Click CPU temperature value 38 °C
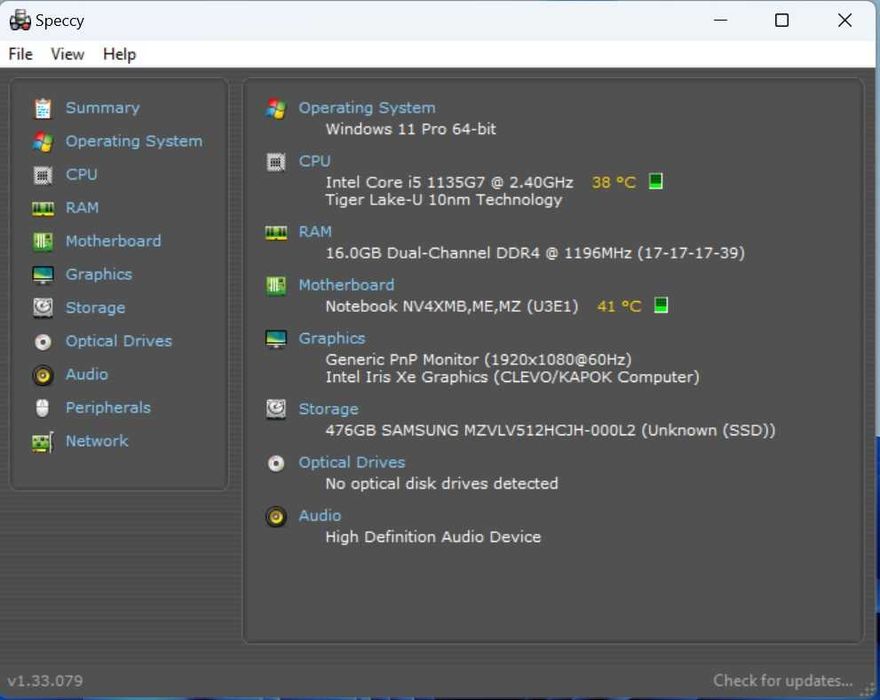The height and width of the screenshot is (700, 880). coord(614,182)
